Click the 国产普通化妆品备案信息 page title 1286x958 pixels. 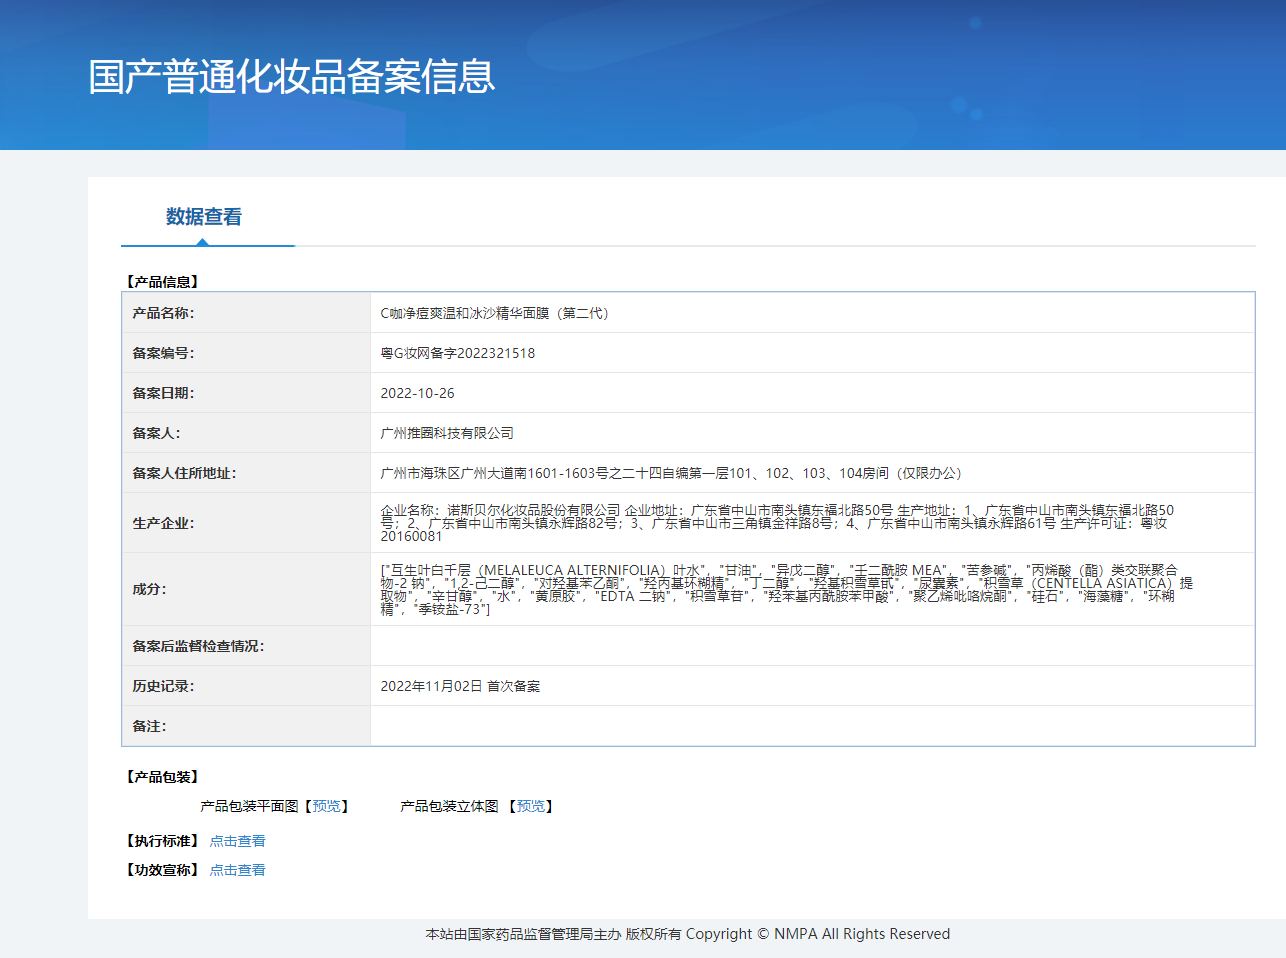291,77
